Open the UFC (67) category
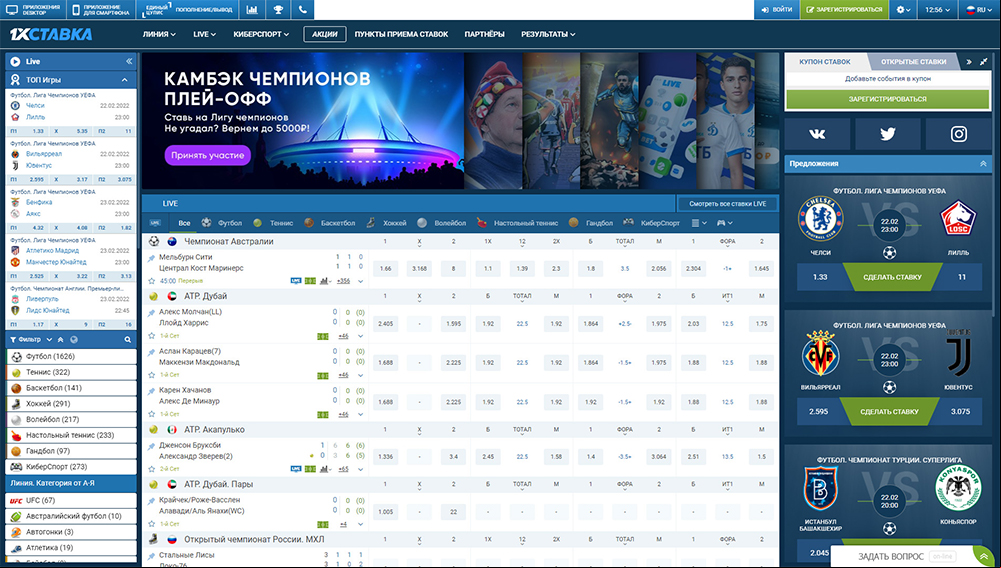Screen dimensions: 1001x568 (x=71, y=500)
